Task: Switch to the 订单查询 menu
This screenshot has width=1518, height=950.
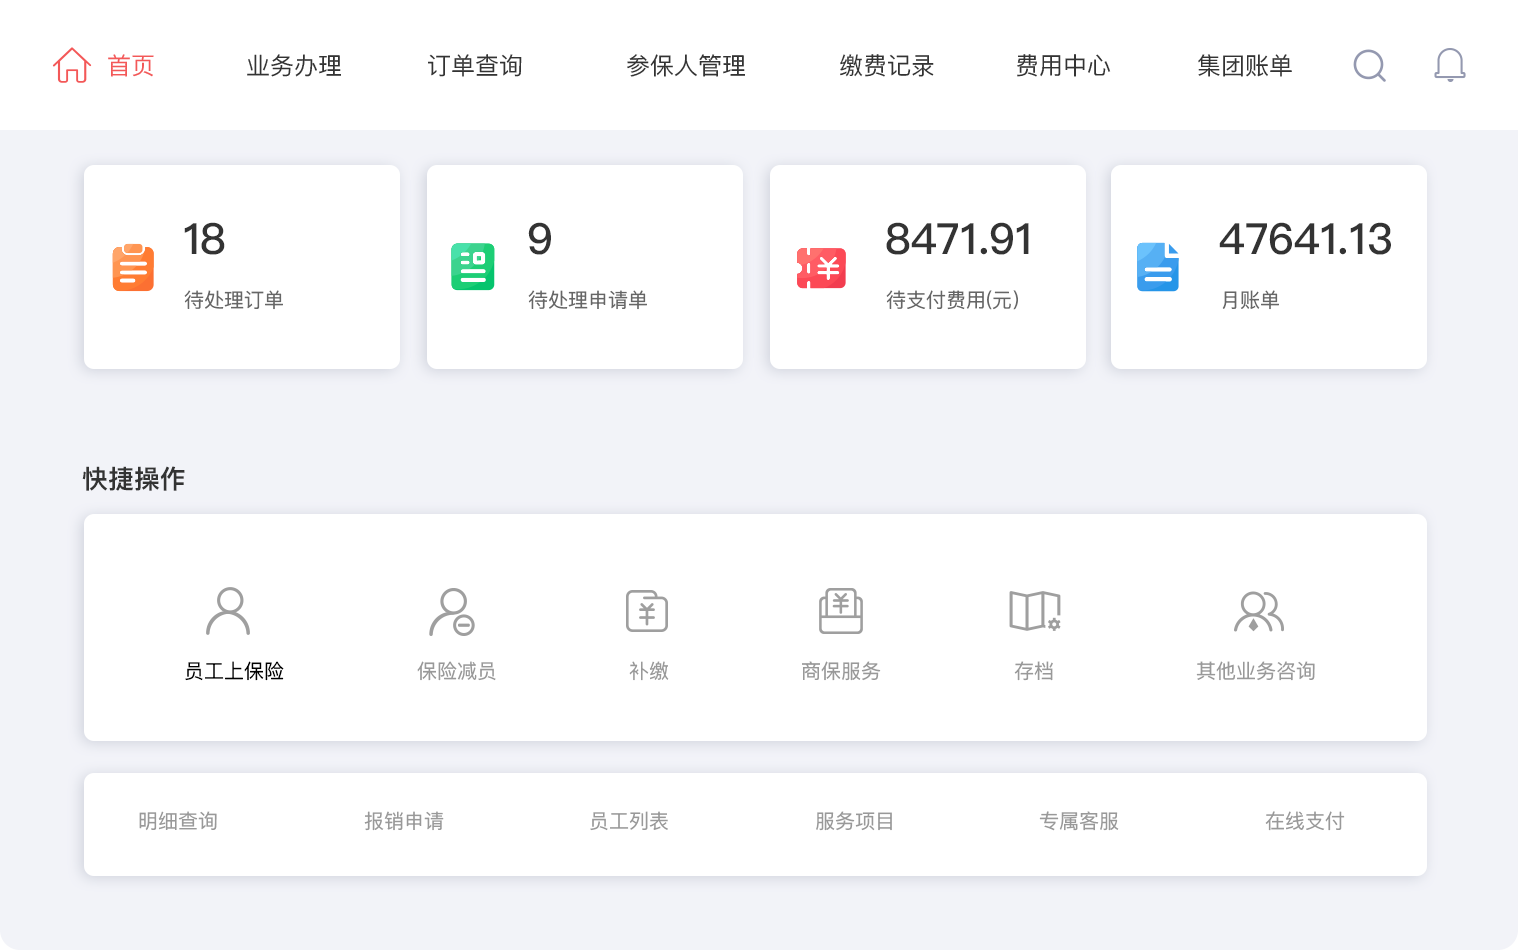Action: [x=475, y=66]
